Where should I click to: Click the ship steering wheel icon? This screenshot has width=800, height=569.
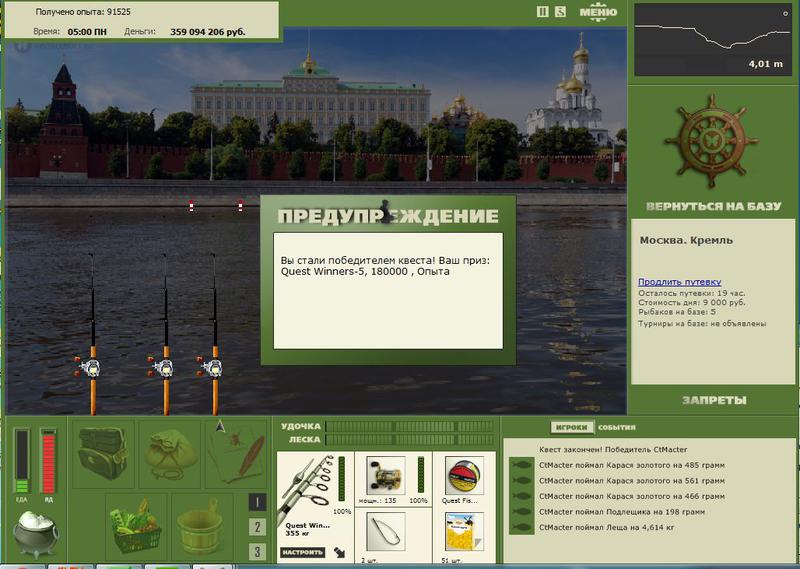tap(711, 141)
